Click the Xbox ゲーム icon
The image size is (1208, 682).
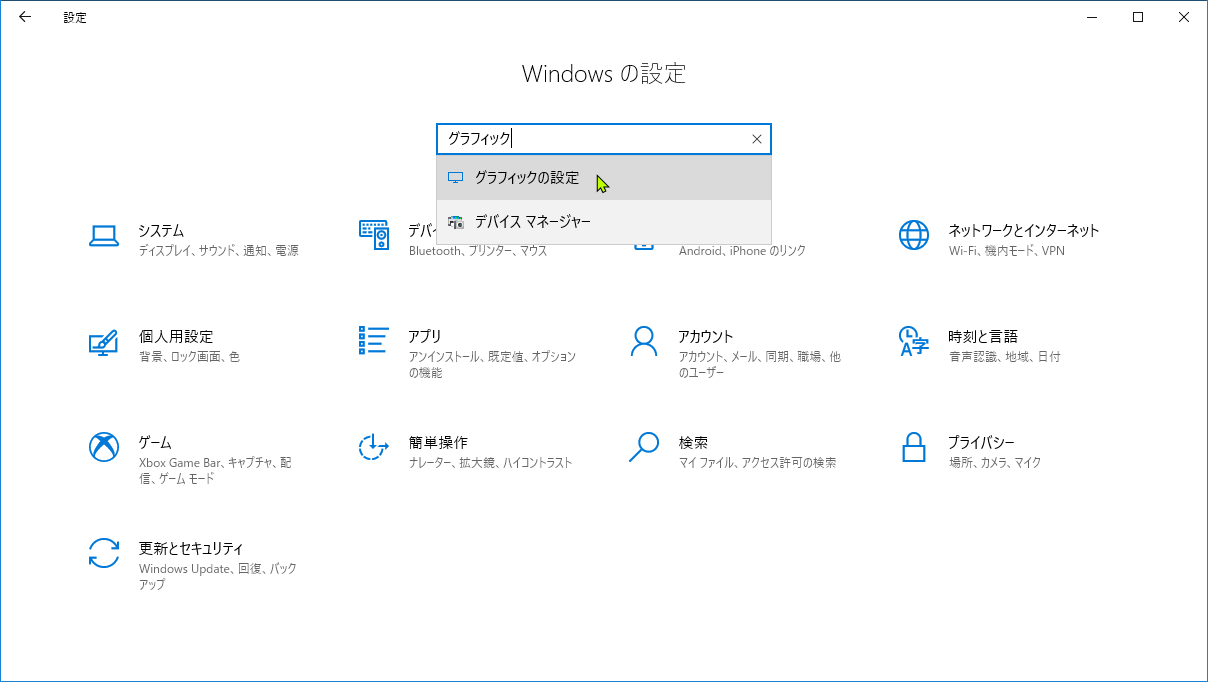click(104, 447)
